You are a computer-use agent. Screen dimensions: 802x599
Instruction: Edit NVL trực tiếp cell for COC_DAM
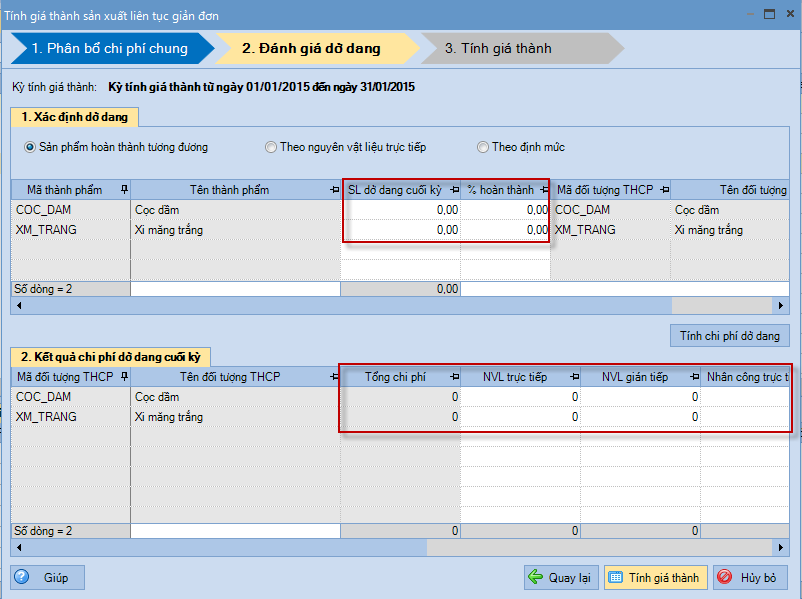520,397
